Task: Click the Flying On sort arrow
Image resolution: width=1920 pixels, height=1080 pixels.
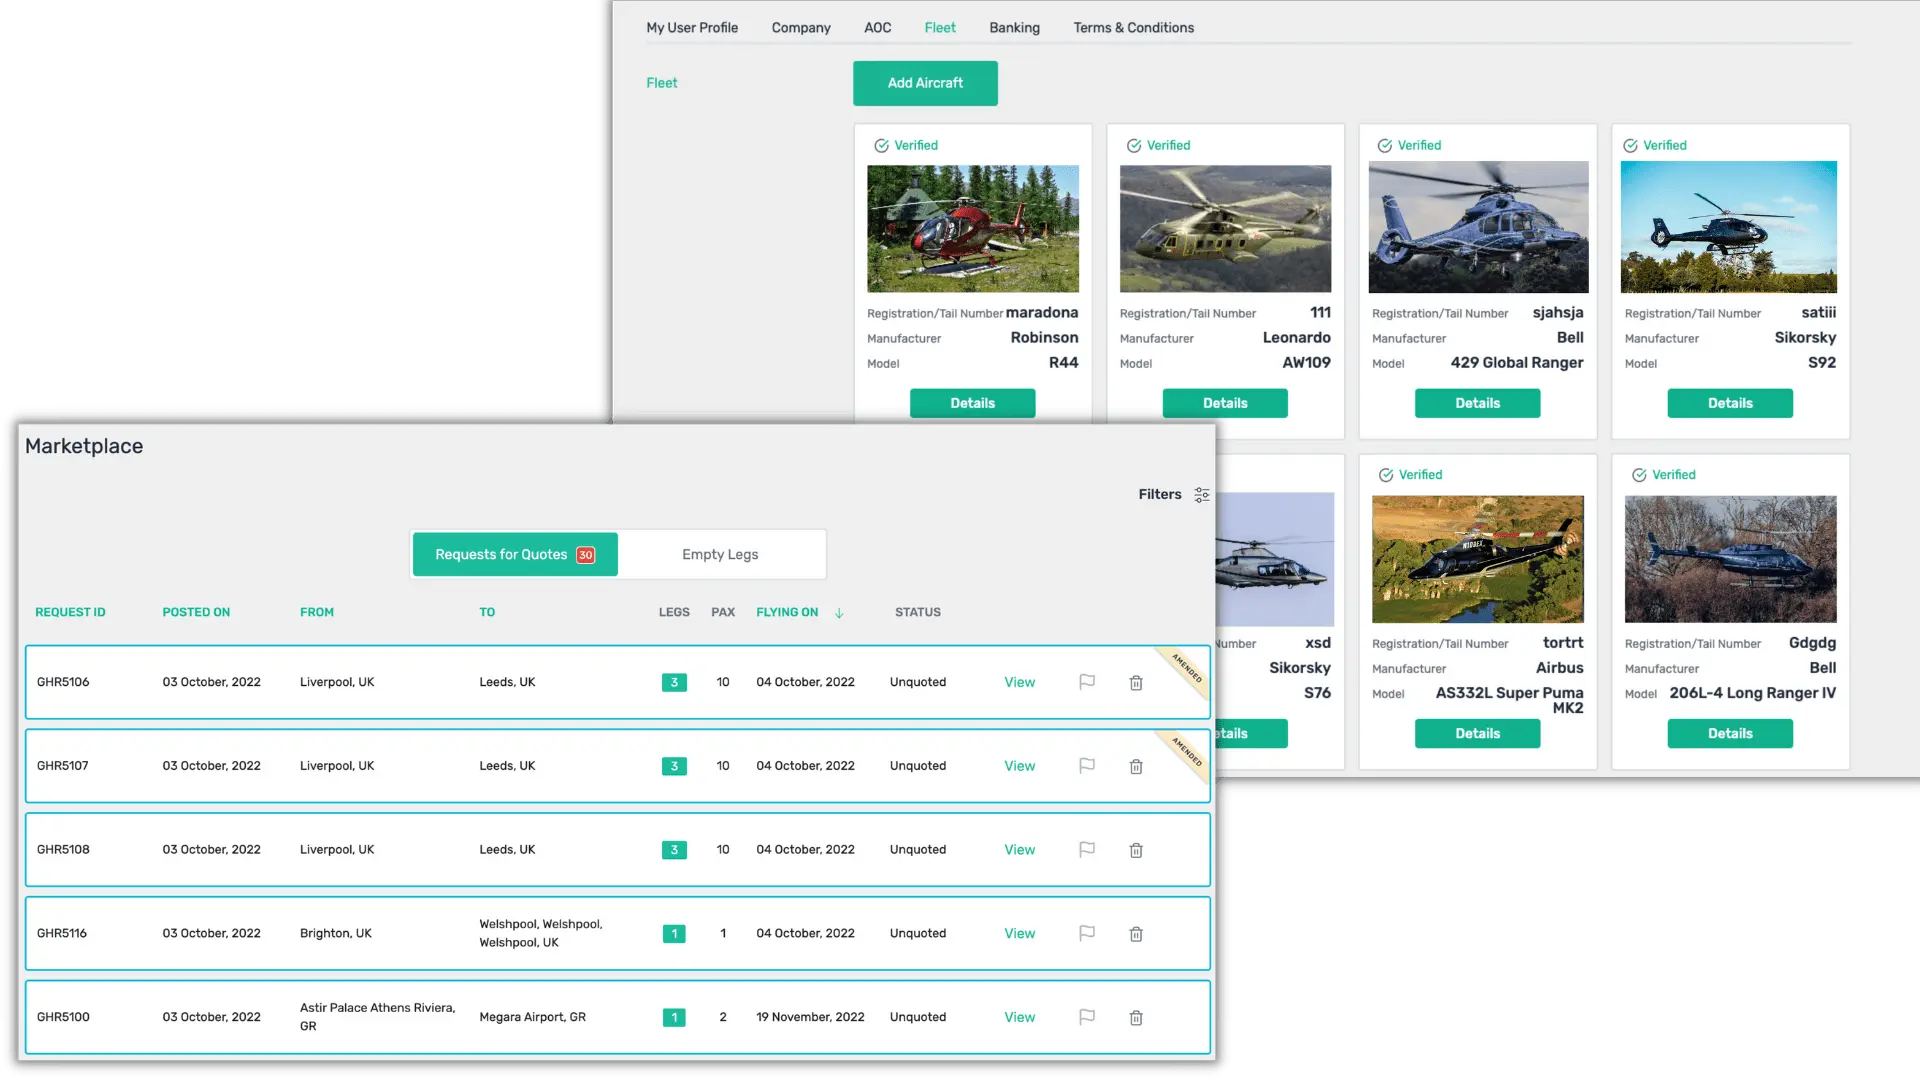Action: tap(839, 613)
